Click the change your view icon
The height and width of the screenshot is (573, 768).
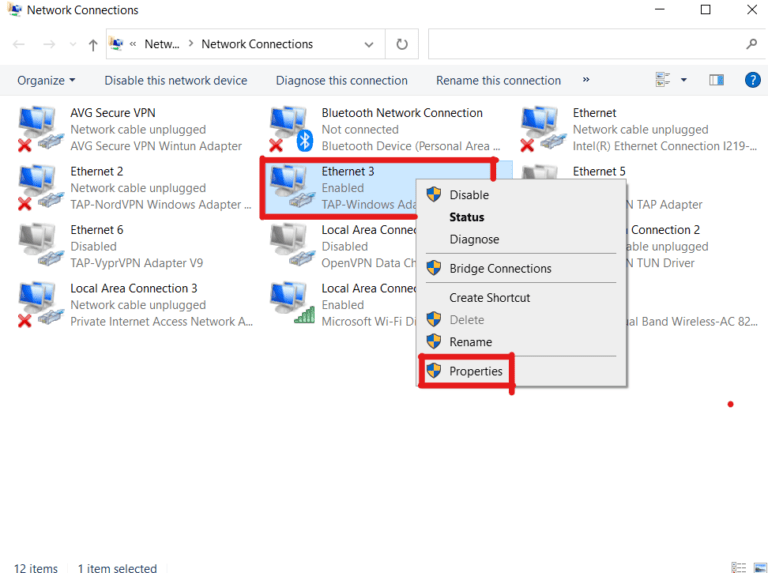click(662, 80)
